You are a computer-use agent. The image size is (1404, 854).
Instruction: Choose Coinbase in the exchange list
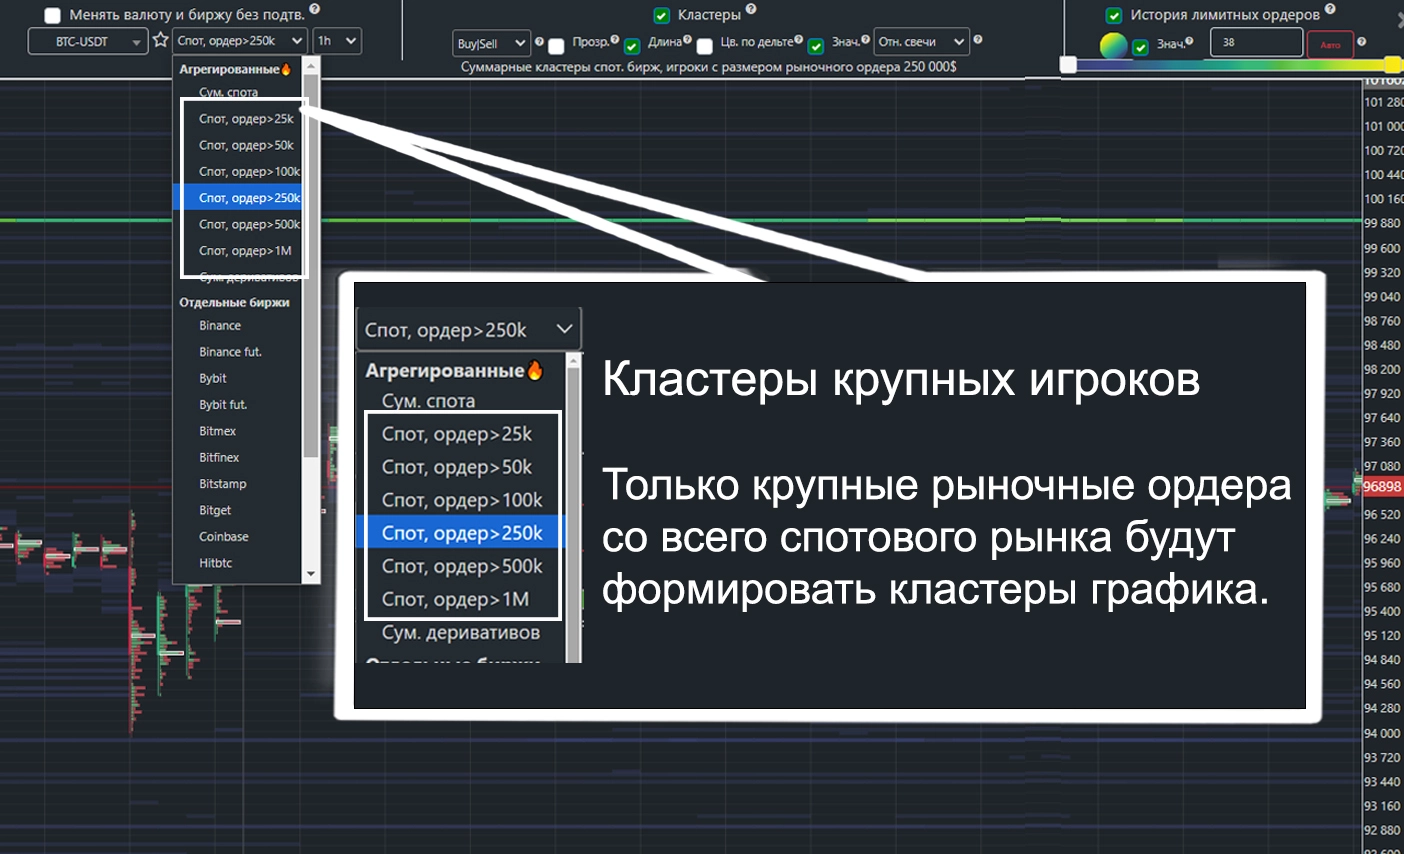click(224, 537)
